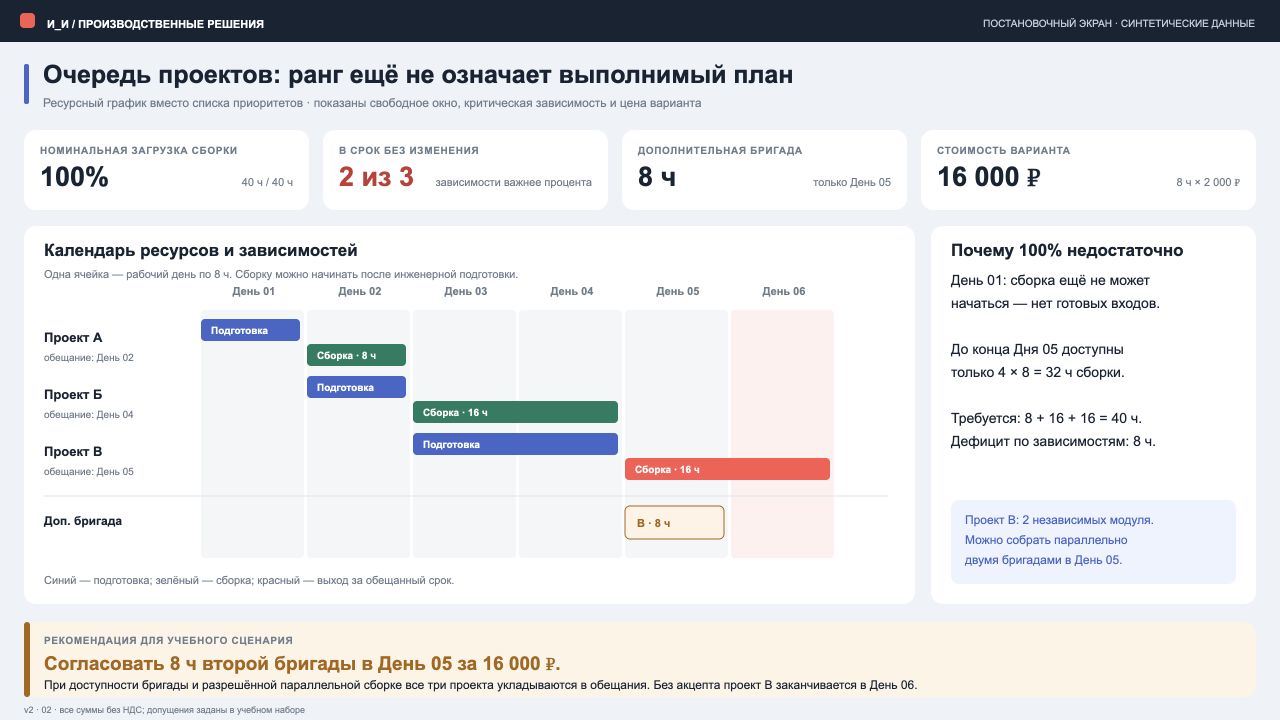This screenshot has height=720, width=1280.
Task: Select the День 04 column header
Action: point(571,291)
